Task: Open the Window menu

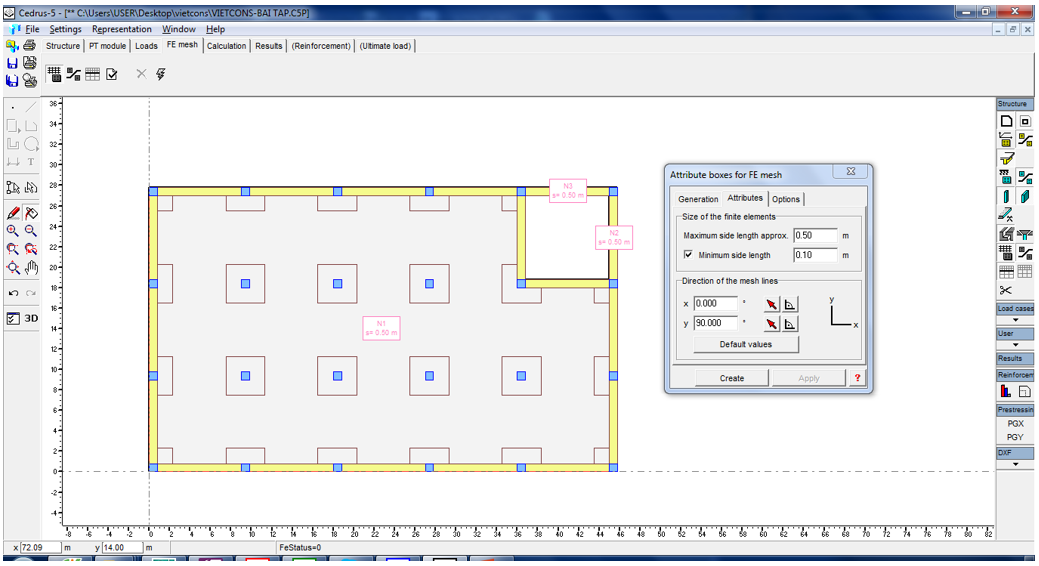Action: pos(179,29)
